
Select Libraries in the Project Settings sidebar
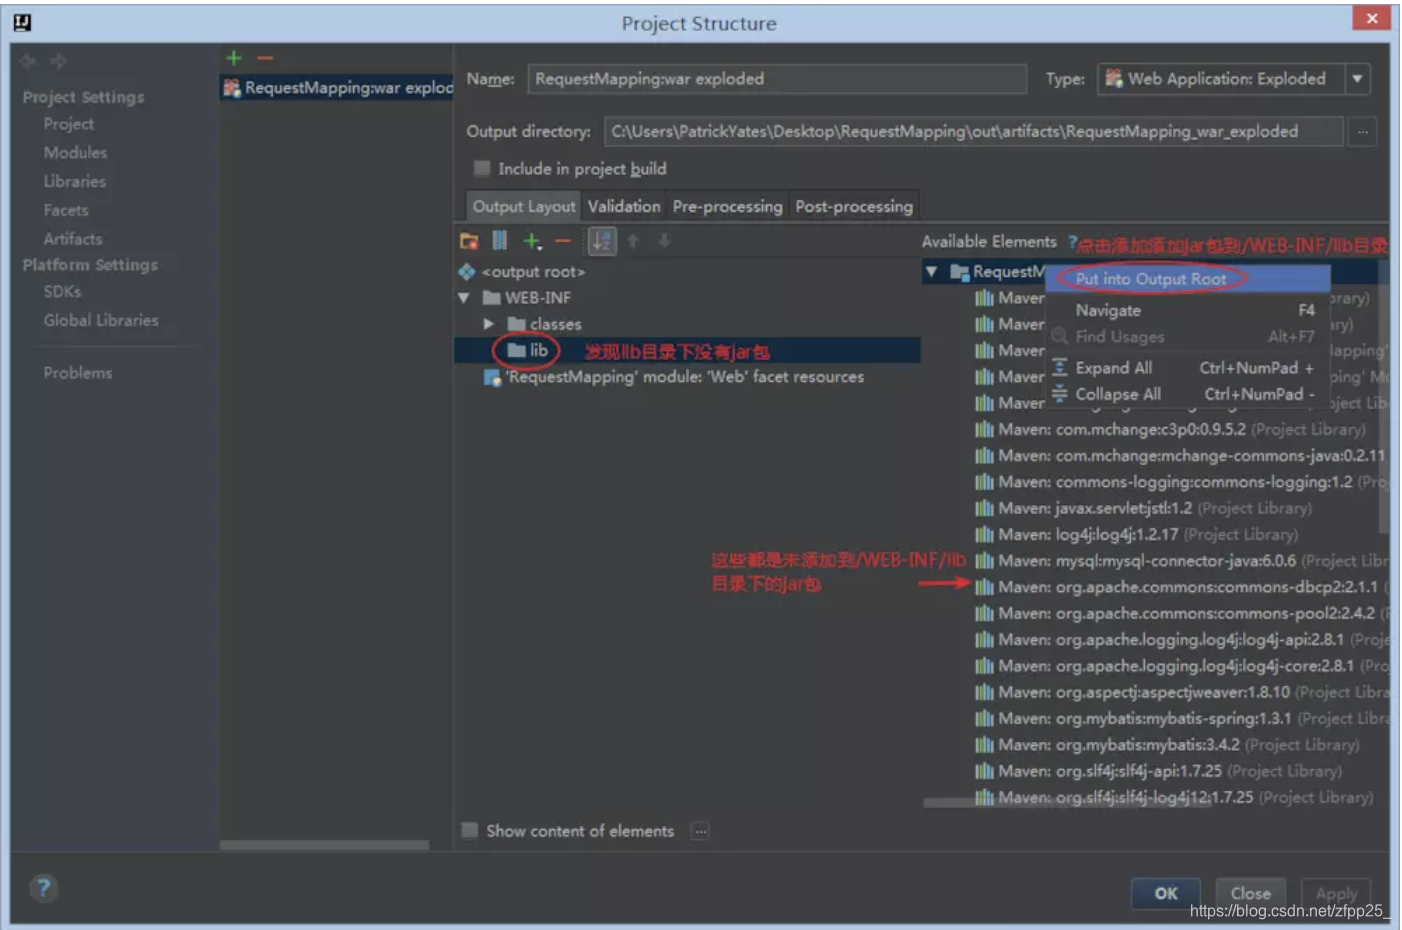click(x=74, y=181)
